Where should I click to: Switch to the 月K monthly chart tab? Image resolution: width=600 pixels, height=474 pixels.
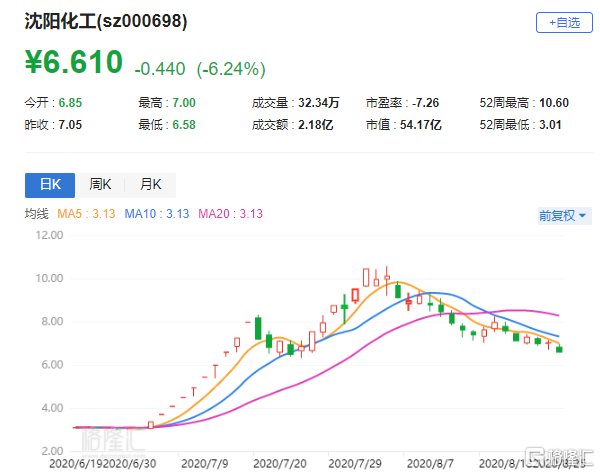click(x=150, y=185)
